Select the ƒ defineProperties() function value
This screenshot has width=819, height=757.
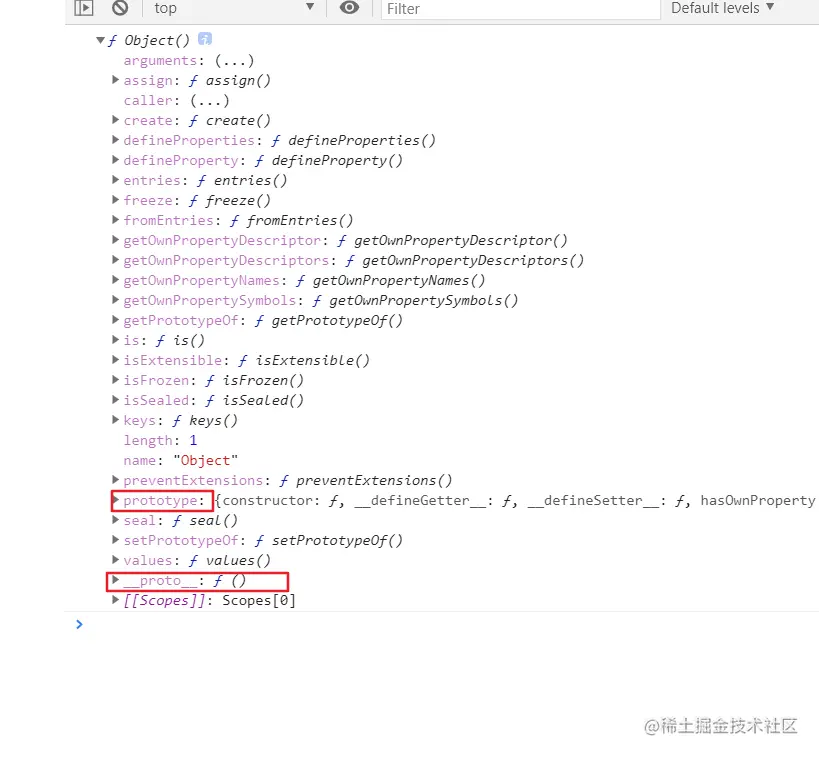(354, 141)
